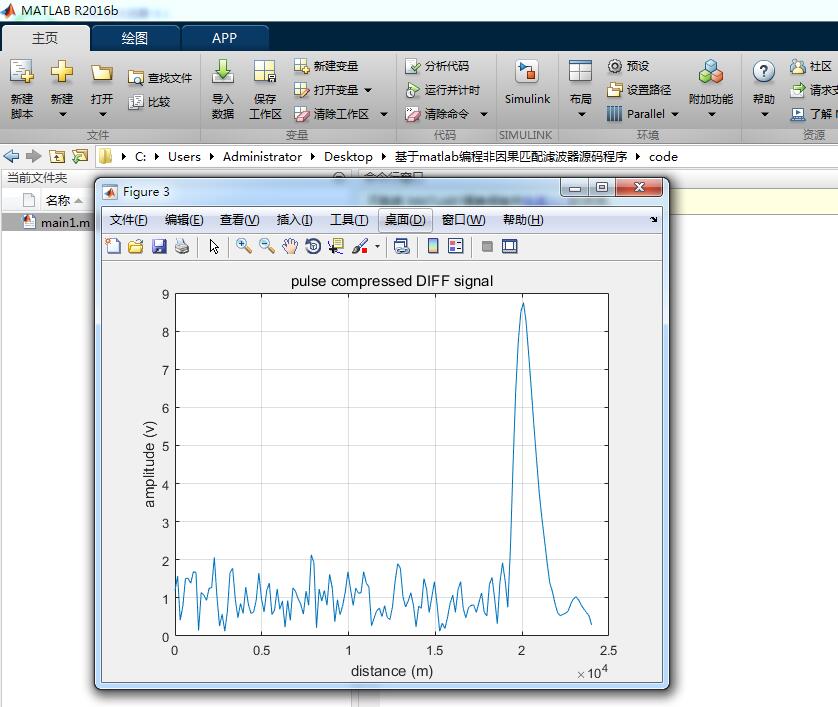Image resolution: width=838 pixels, height=707 pixels.
Task: Click Desktop in the address path
Action: pos(348,157)
